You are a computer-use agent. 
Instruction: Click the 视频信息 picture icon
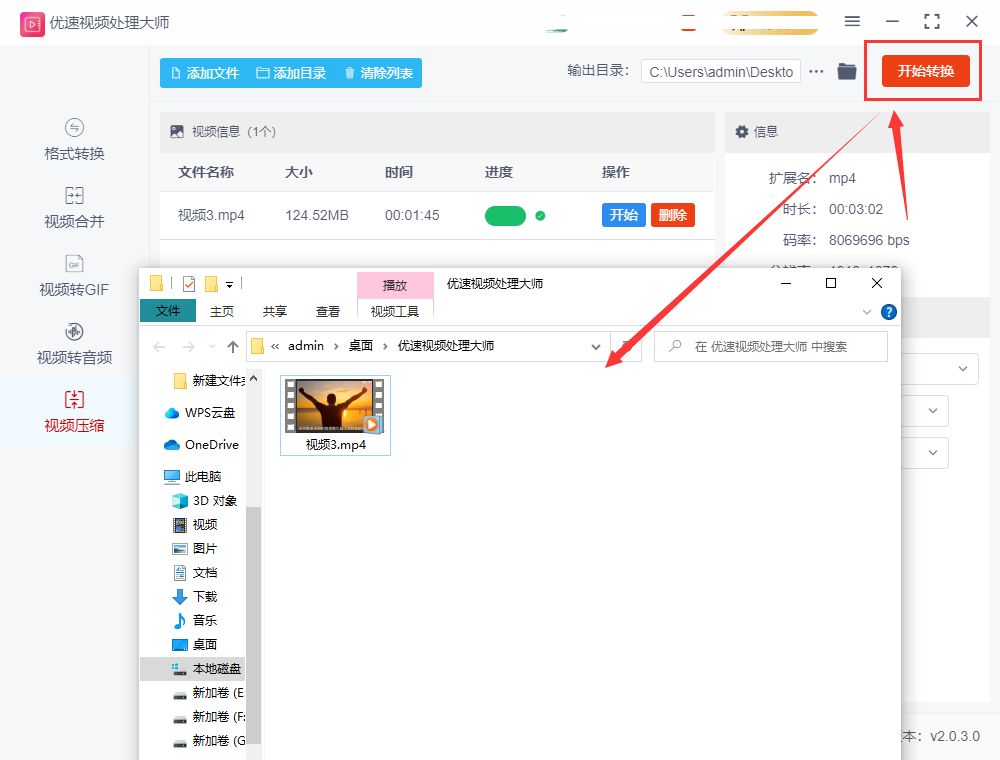point(177,131)
